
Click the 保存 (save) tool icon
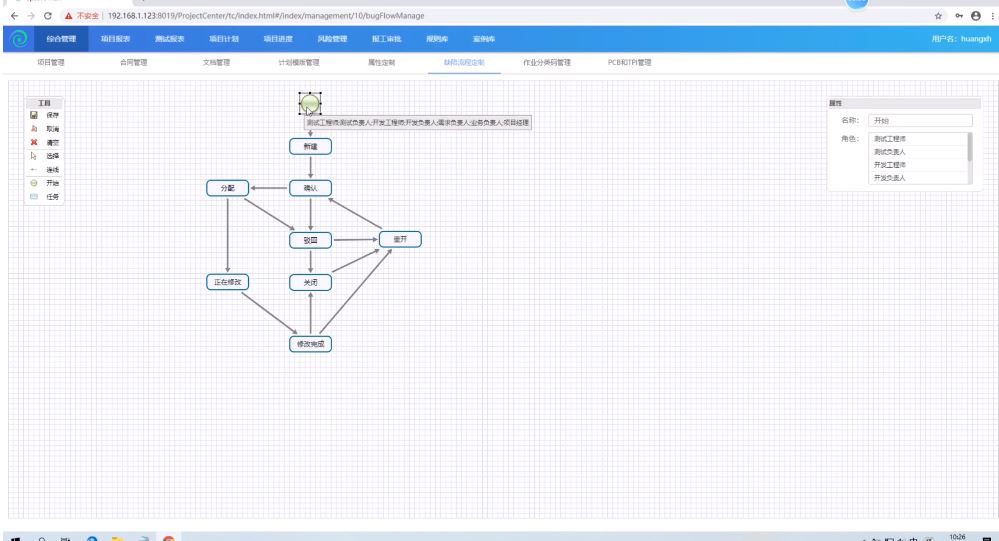pos(34,115)
